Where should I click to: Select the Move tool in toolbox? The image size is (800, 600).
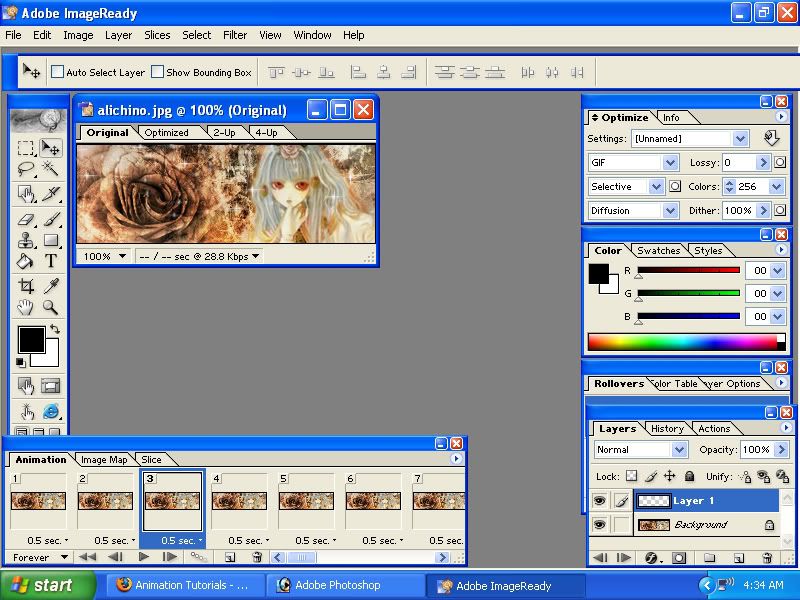point(51,148)
